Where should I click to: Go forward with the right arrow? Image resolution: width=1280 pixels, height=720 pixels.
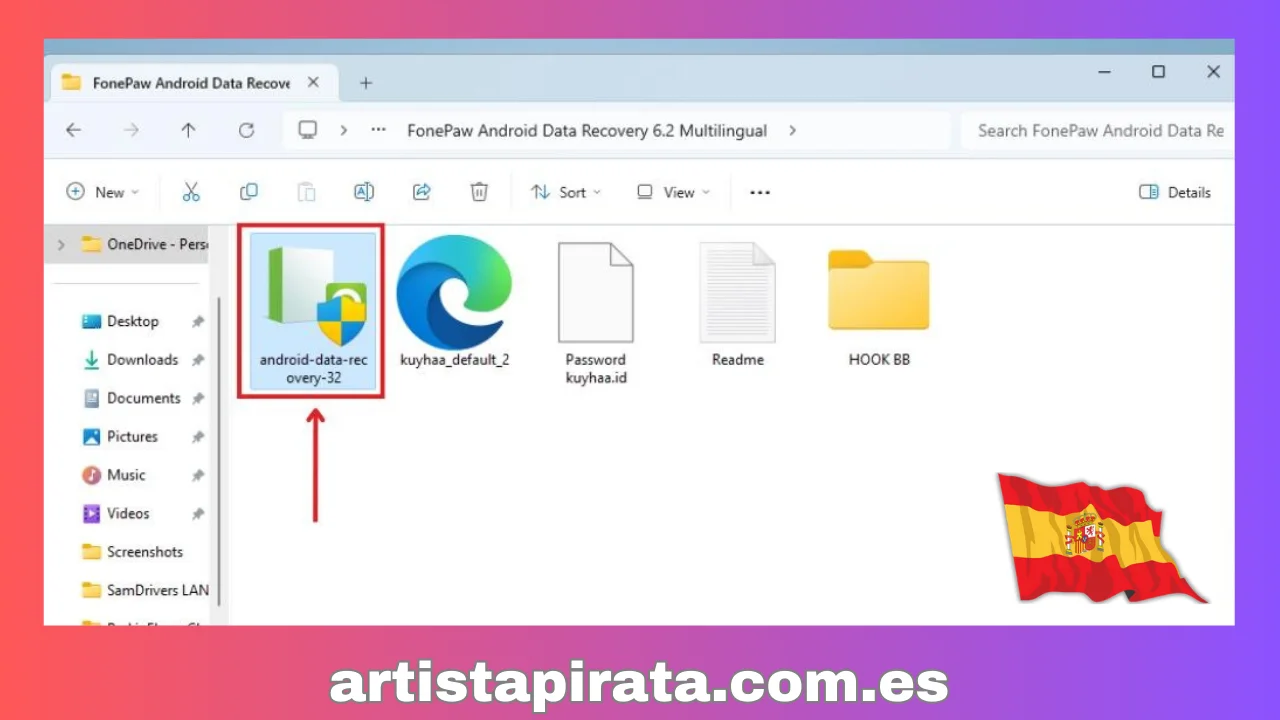coord(131,130)
